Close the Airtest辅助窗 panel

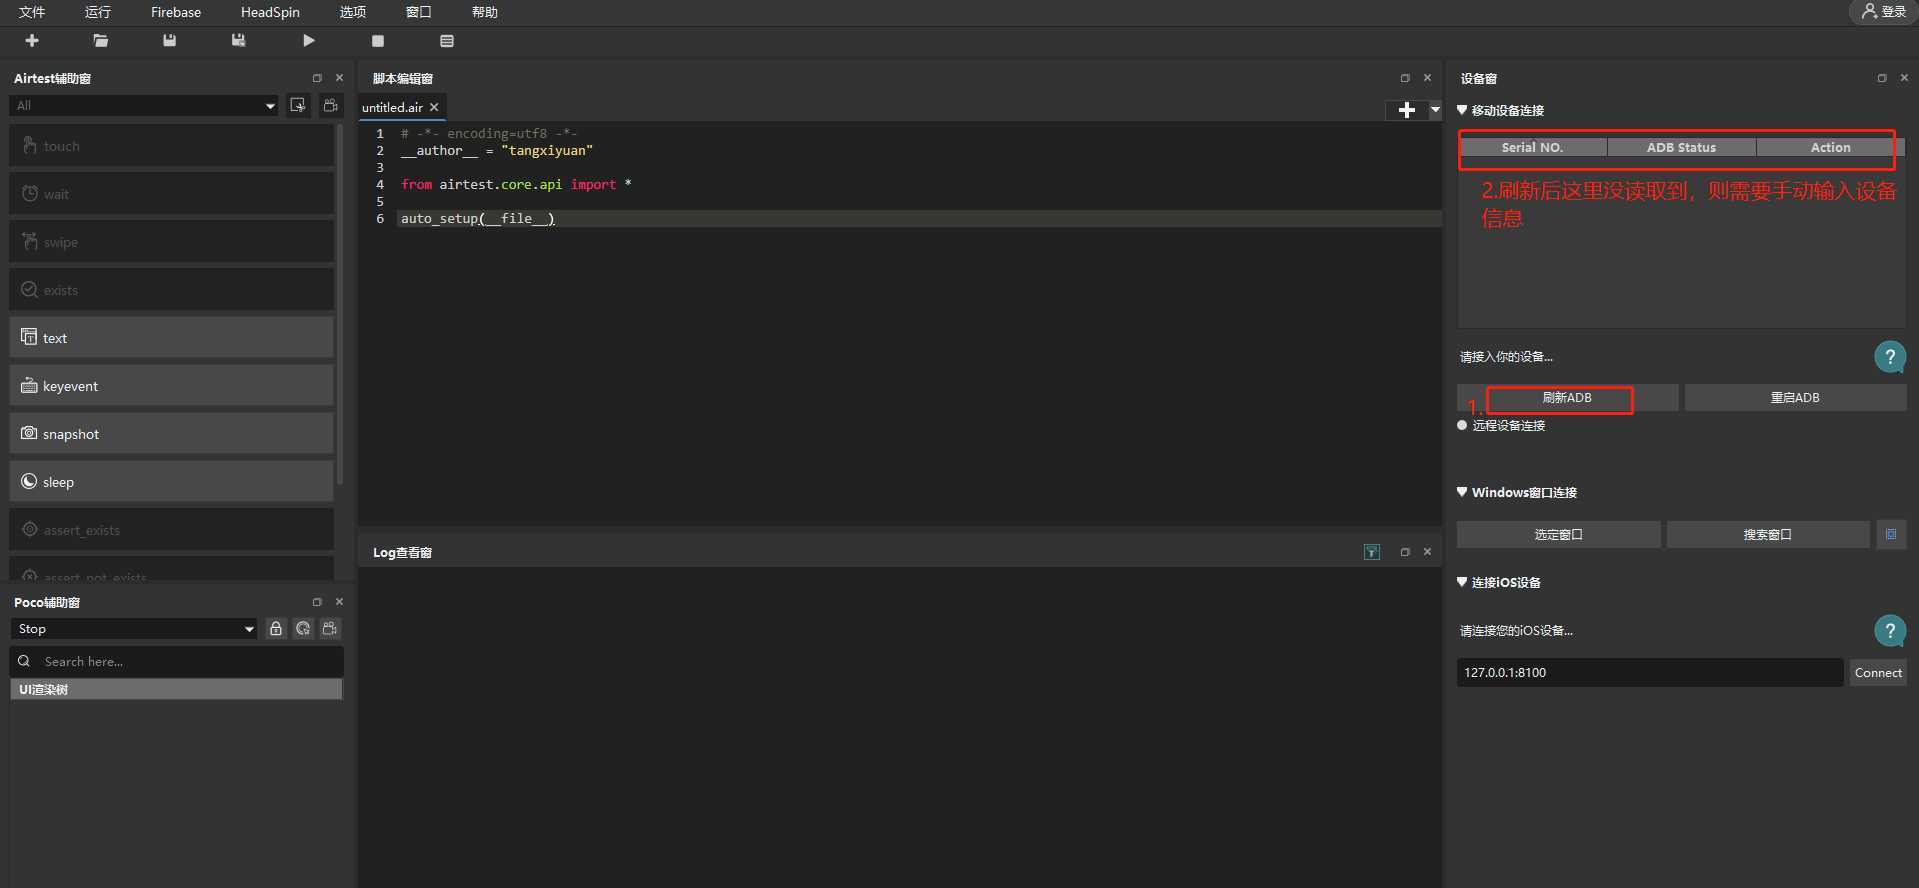[x=339, y=78]
